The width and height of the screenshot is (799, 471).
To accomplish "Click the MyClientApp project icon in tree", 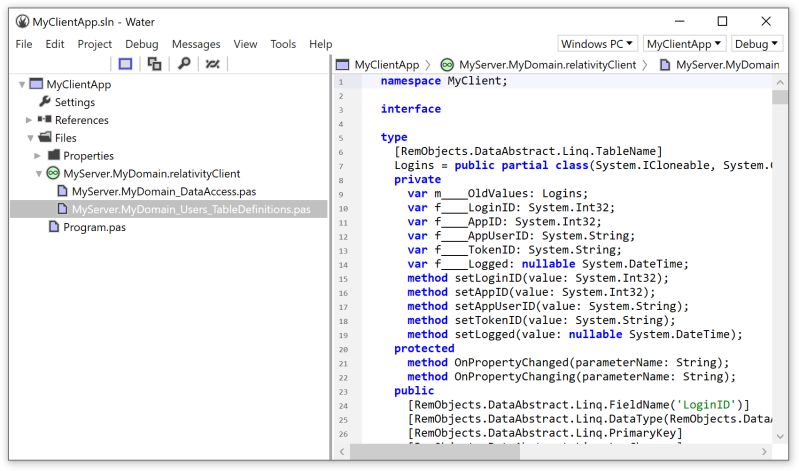I will 36,84.
